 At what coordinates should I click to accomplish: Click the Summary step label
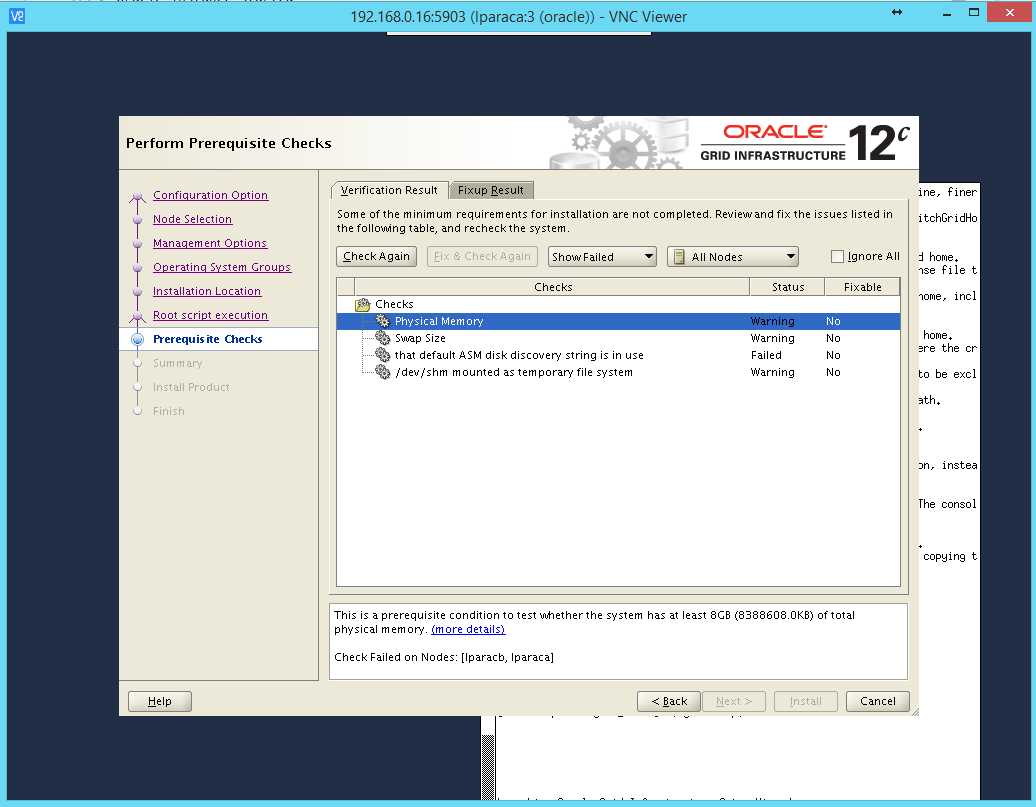pos(178,364)
